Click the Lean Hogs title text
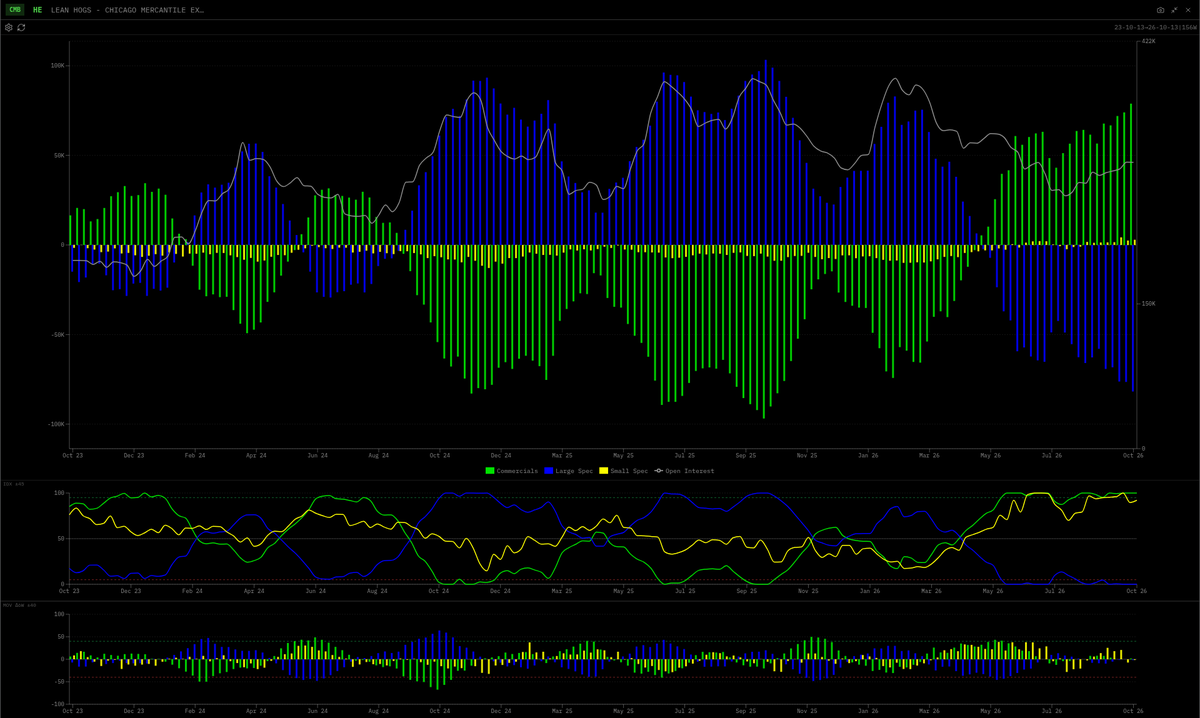Image resolution: width=1200 pixels, height=718 pixels. point(127,9)
